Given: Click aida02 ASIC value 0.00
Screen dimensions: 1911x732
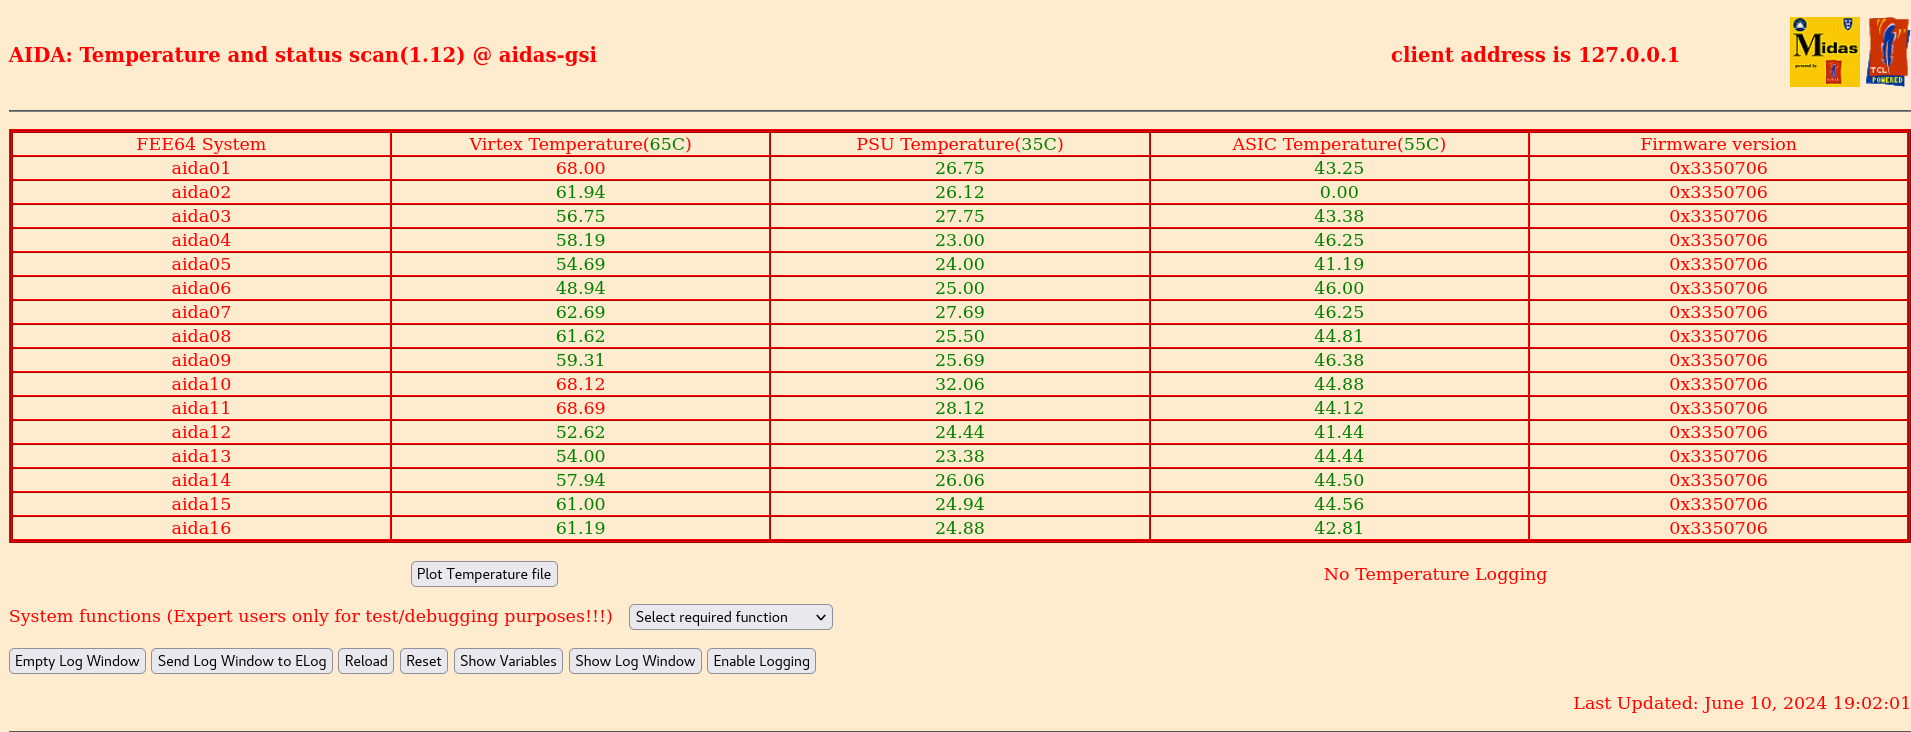Looking at the screenshot, I should (x=1339, y=192).
